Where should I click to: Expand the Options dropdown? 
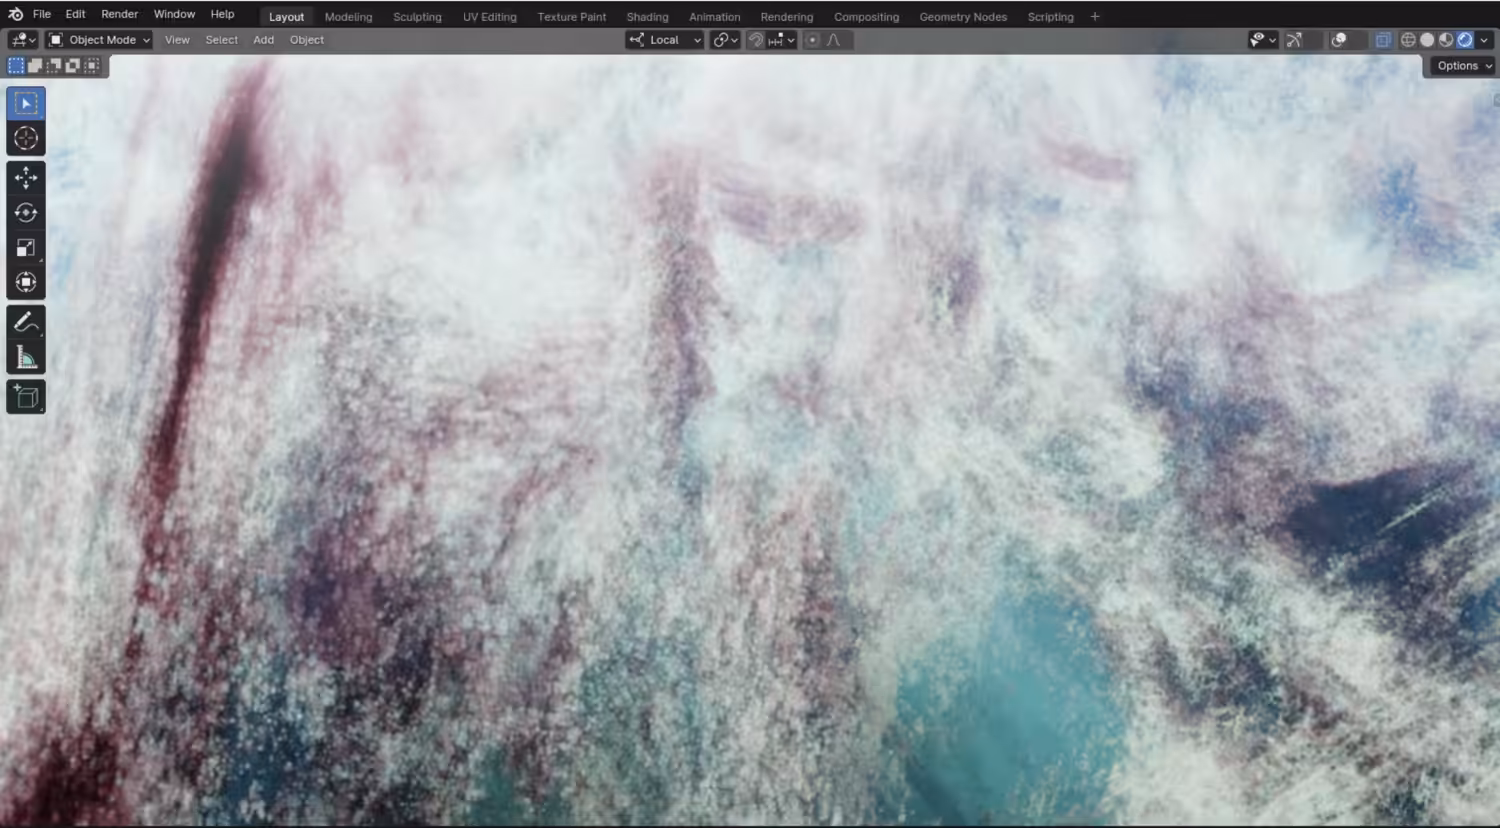pyautogui.click(x=1464, y=66)
